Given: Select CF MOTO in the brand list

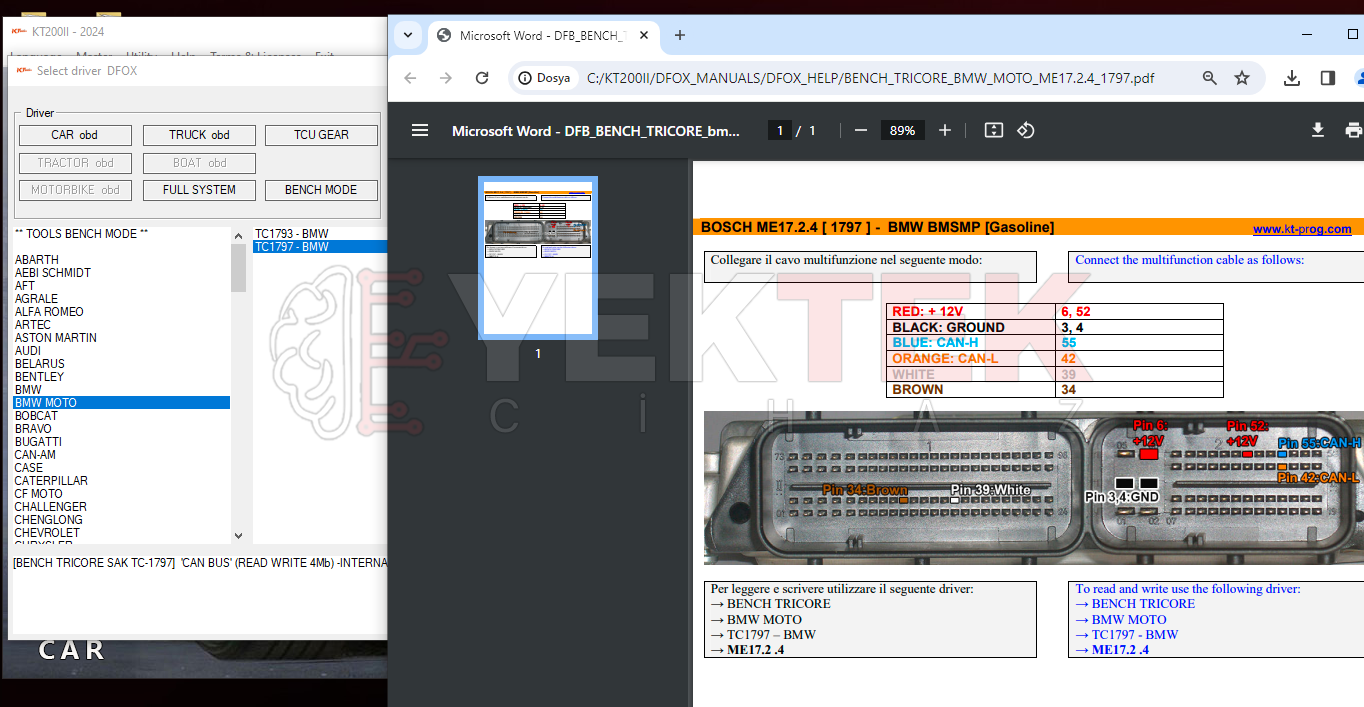Looking at the screenshot, I should click(x=121, y=494).
